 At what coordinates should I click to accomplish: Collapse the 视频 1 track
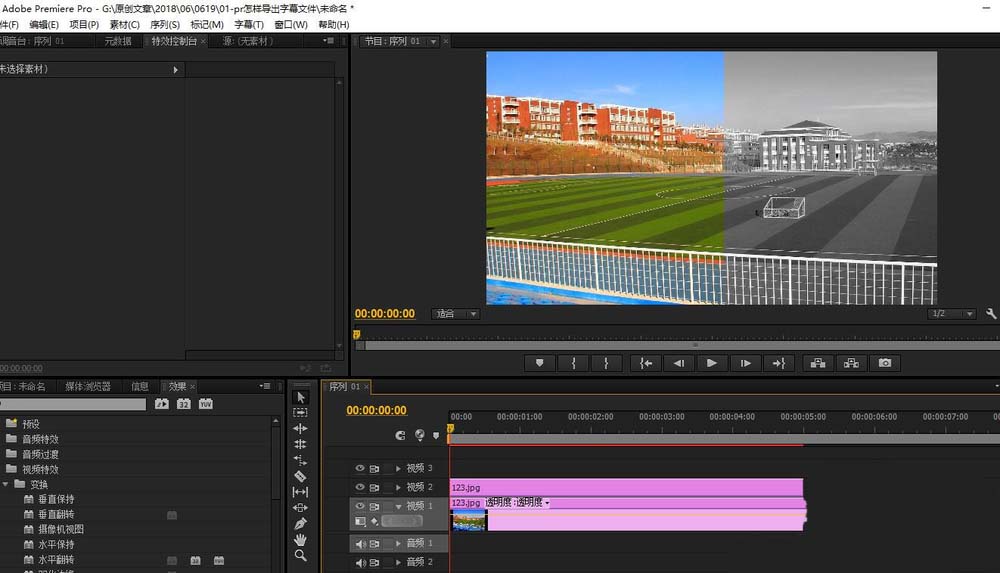point(398,506)
